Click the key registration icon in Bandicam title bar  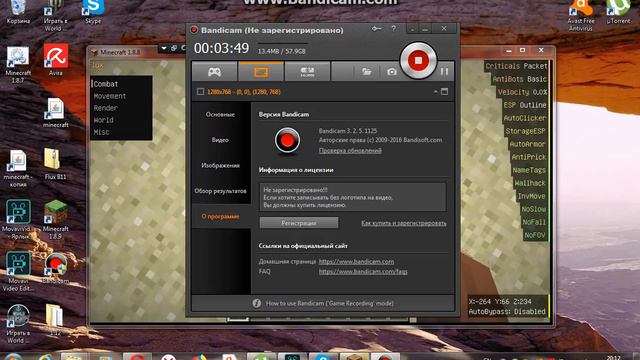tap(376, 29)
